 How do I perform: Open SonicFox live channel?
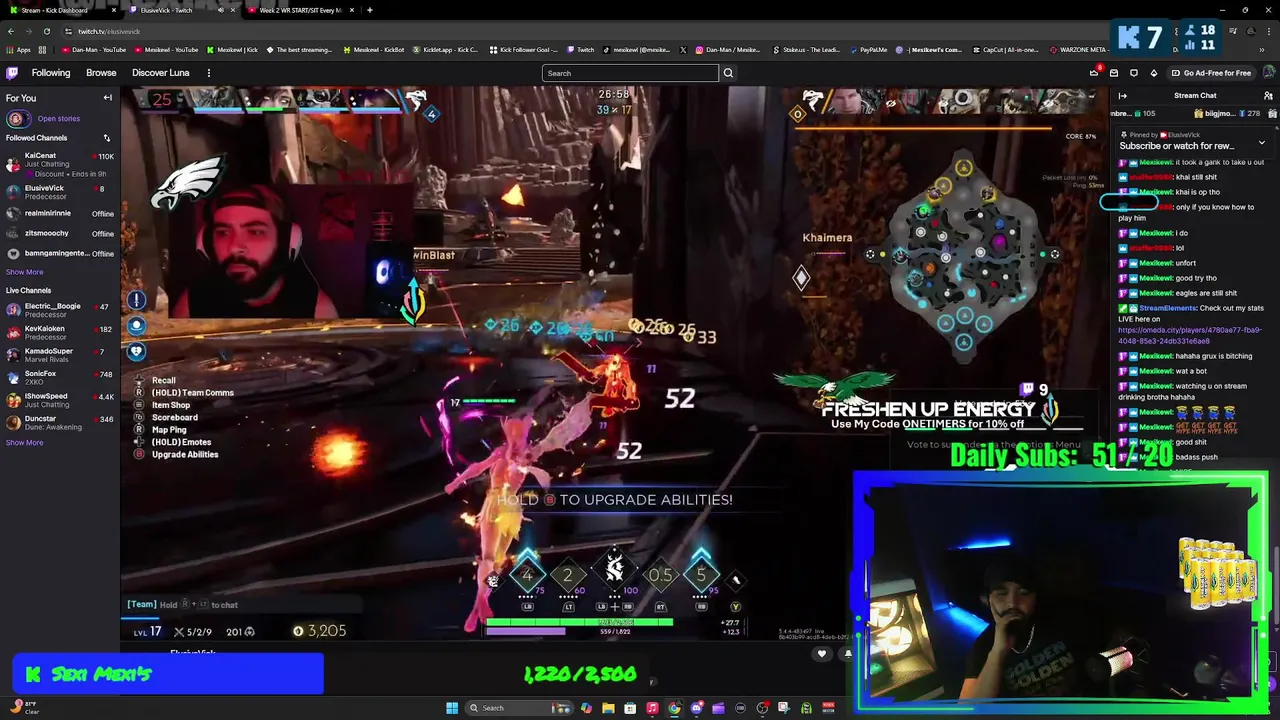60,377
